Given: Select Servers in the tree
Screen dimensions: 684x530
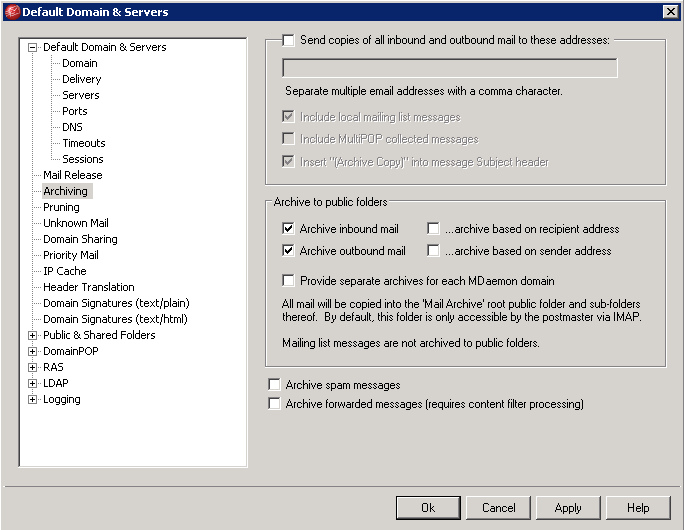Looking at the screenshot, I should tap(81, 95).
